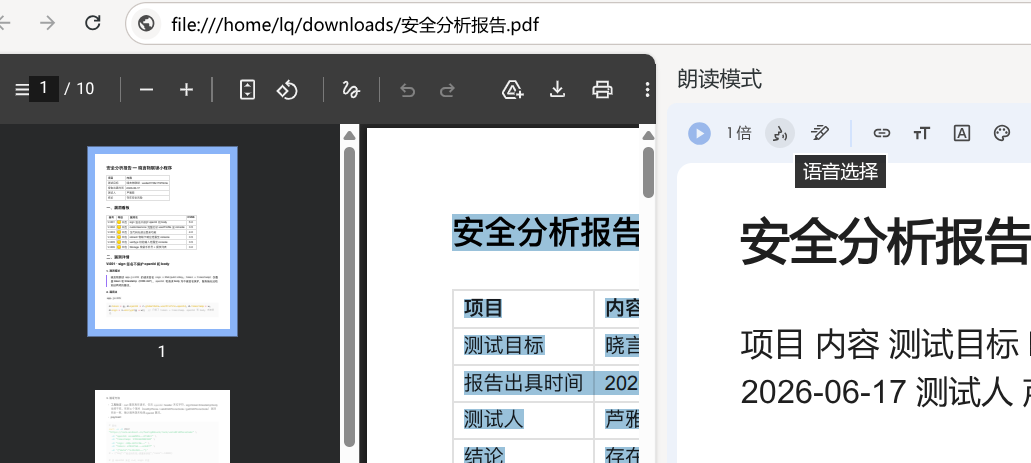Select the page 1 thumbnail
This screenshot has width=1031, height=463.
tap(162, 241)
